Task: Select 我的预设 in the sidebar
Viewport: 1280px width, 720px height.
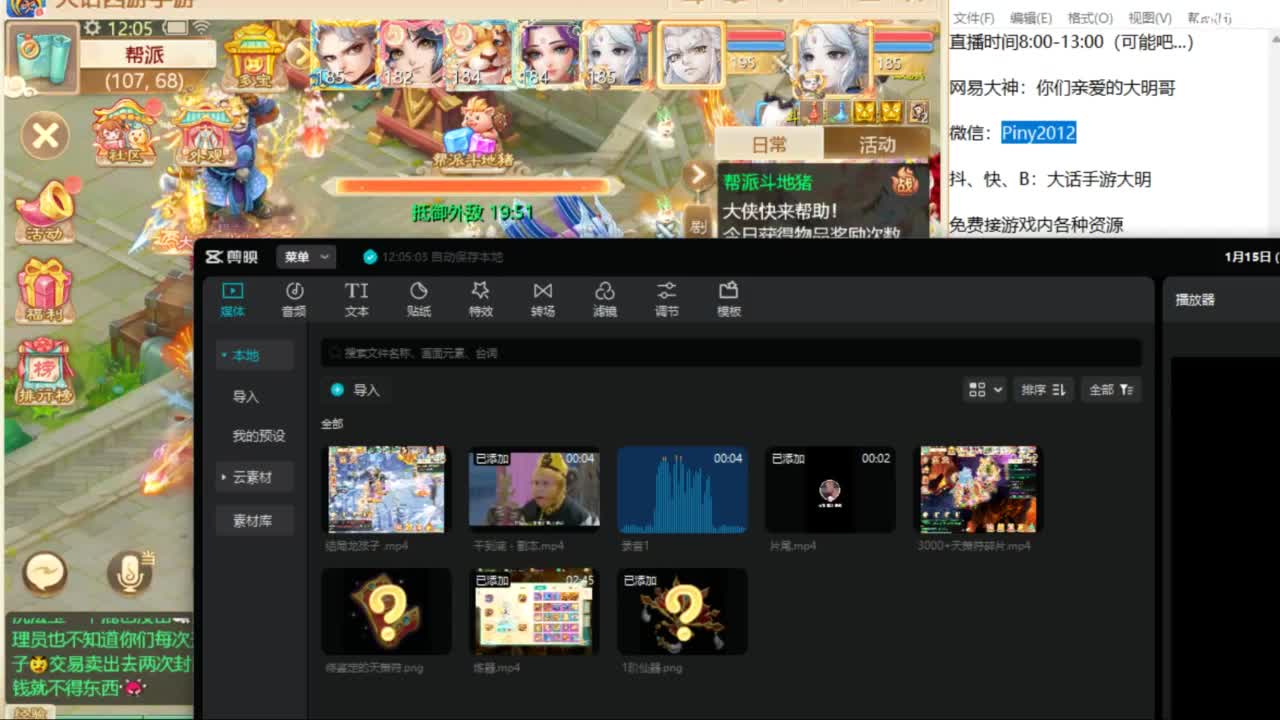Action: pyautogui.click(x=259, y=436)
